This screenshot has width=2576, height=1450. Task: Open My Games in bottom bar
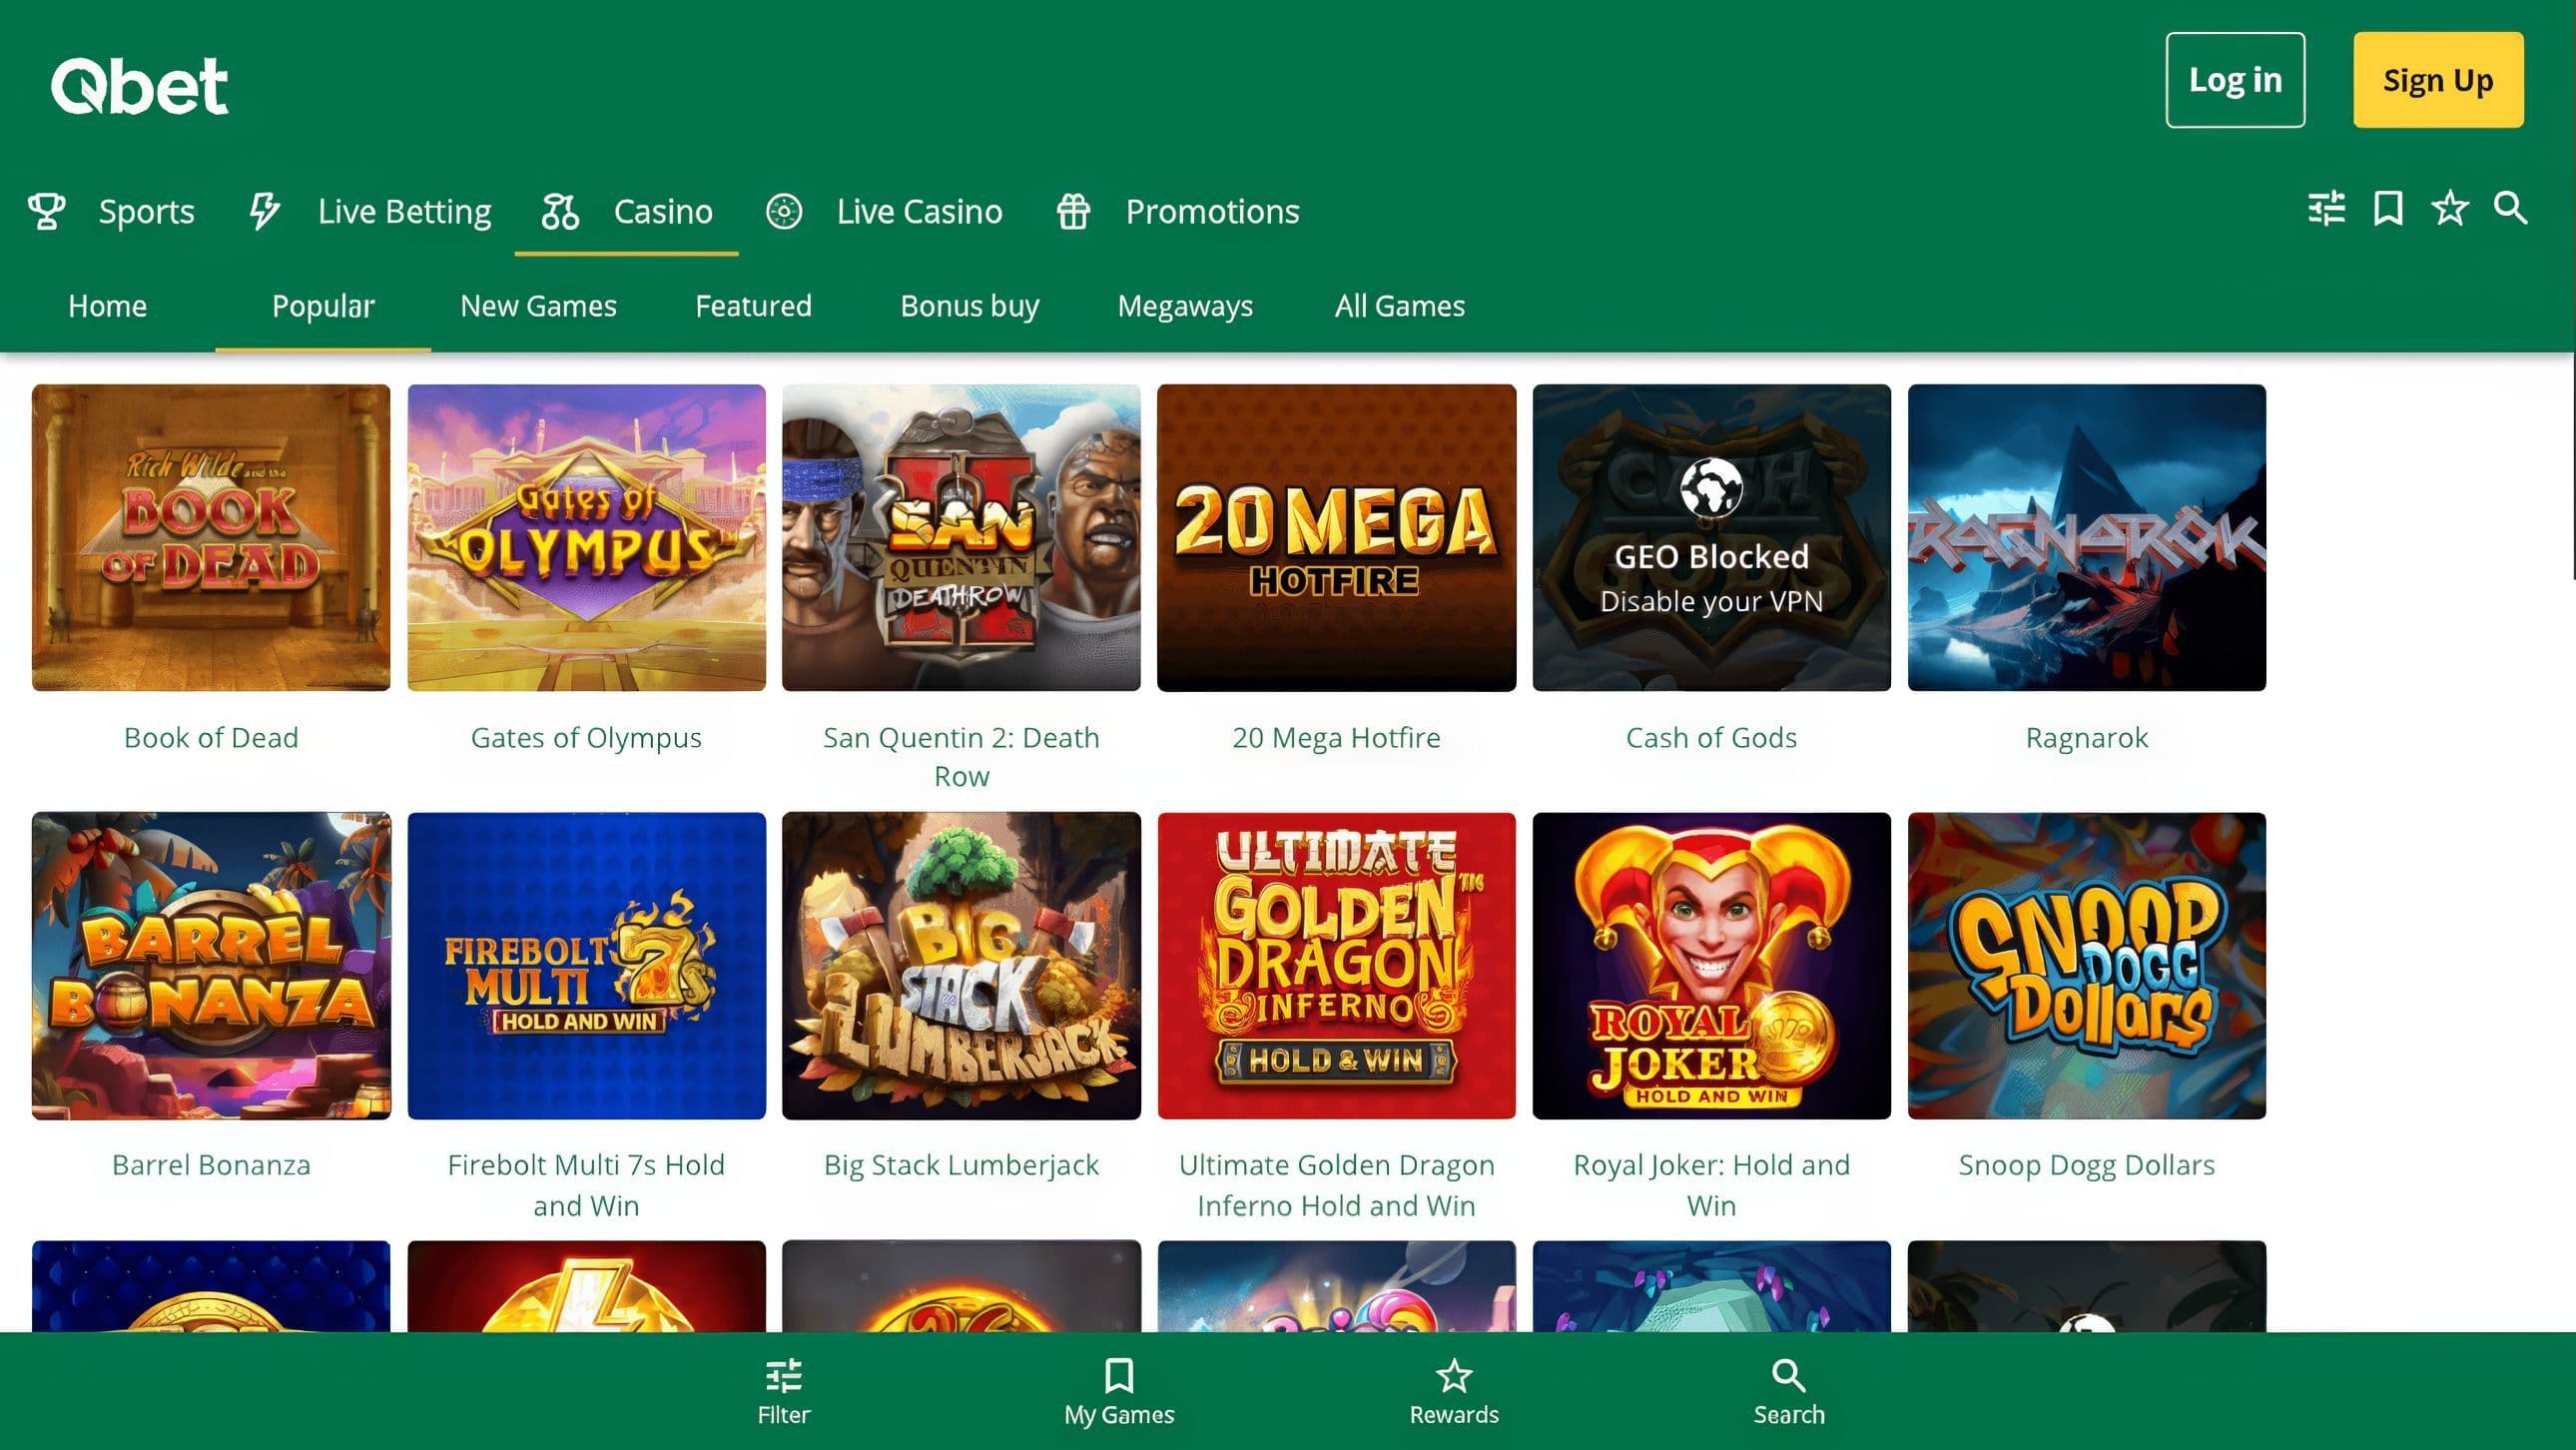pos(1119,1391)
